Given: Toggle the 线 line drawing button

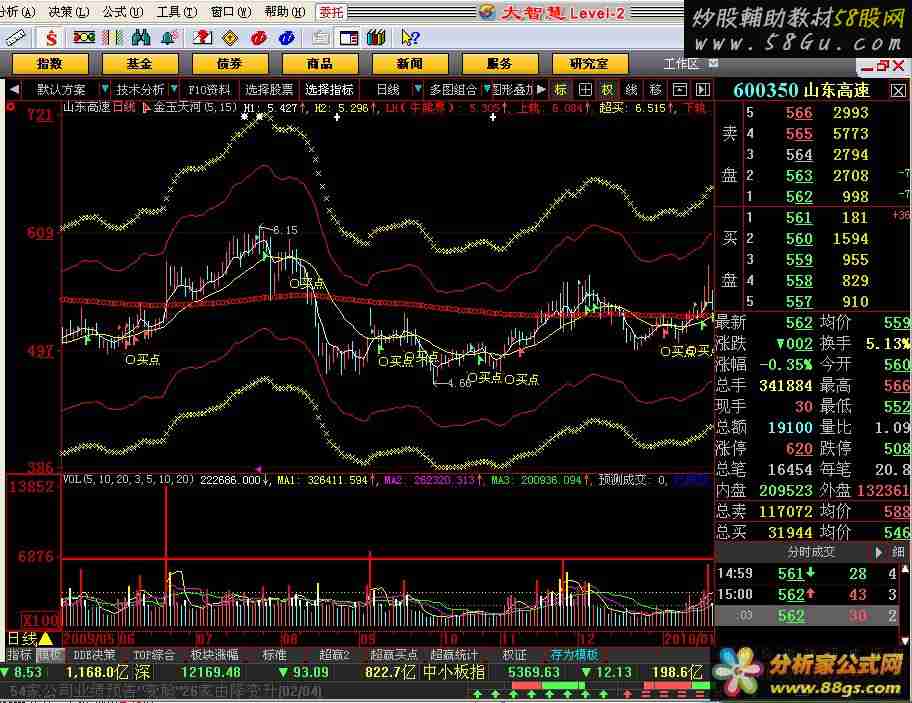Looking at the screenshot, I should tap(632, 90).
